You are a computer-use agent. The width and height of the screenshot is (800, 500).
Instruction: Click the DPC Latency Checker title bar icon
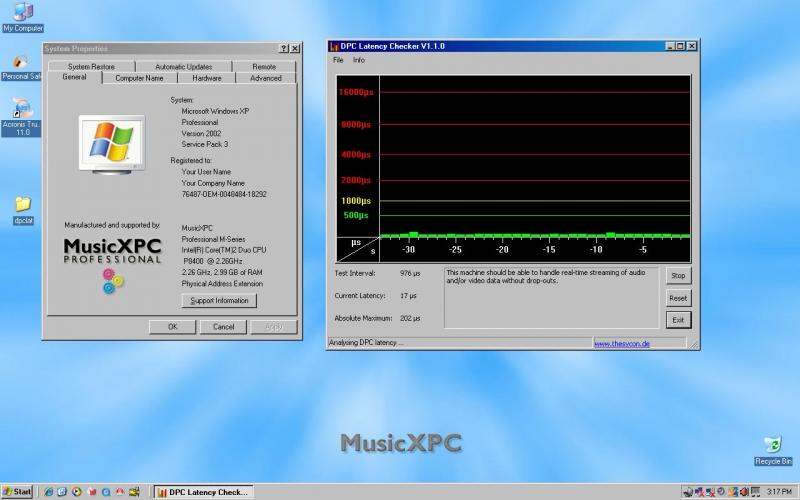point(334,46)
